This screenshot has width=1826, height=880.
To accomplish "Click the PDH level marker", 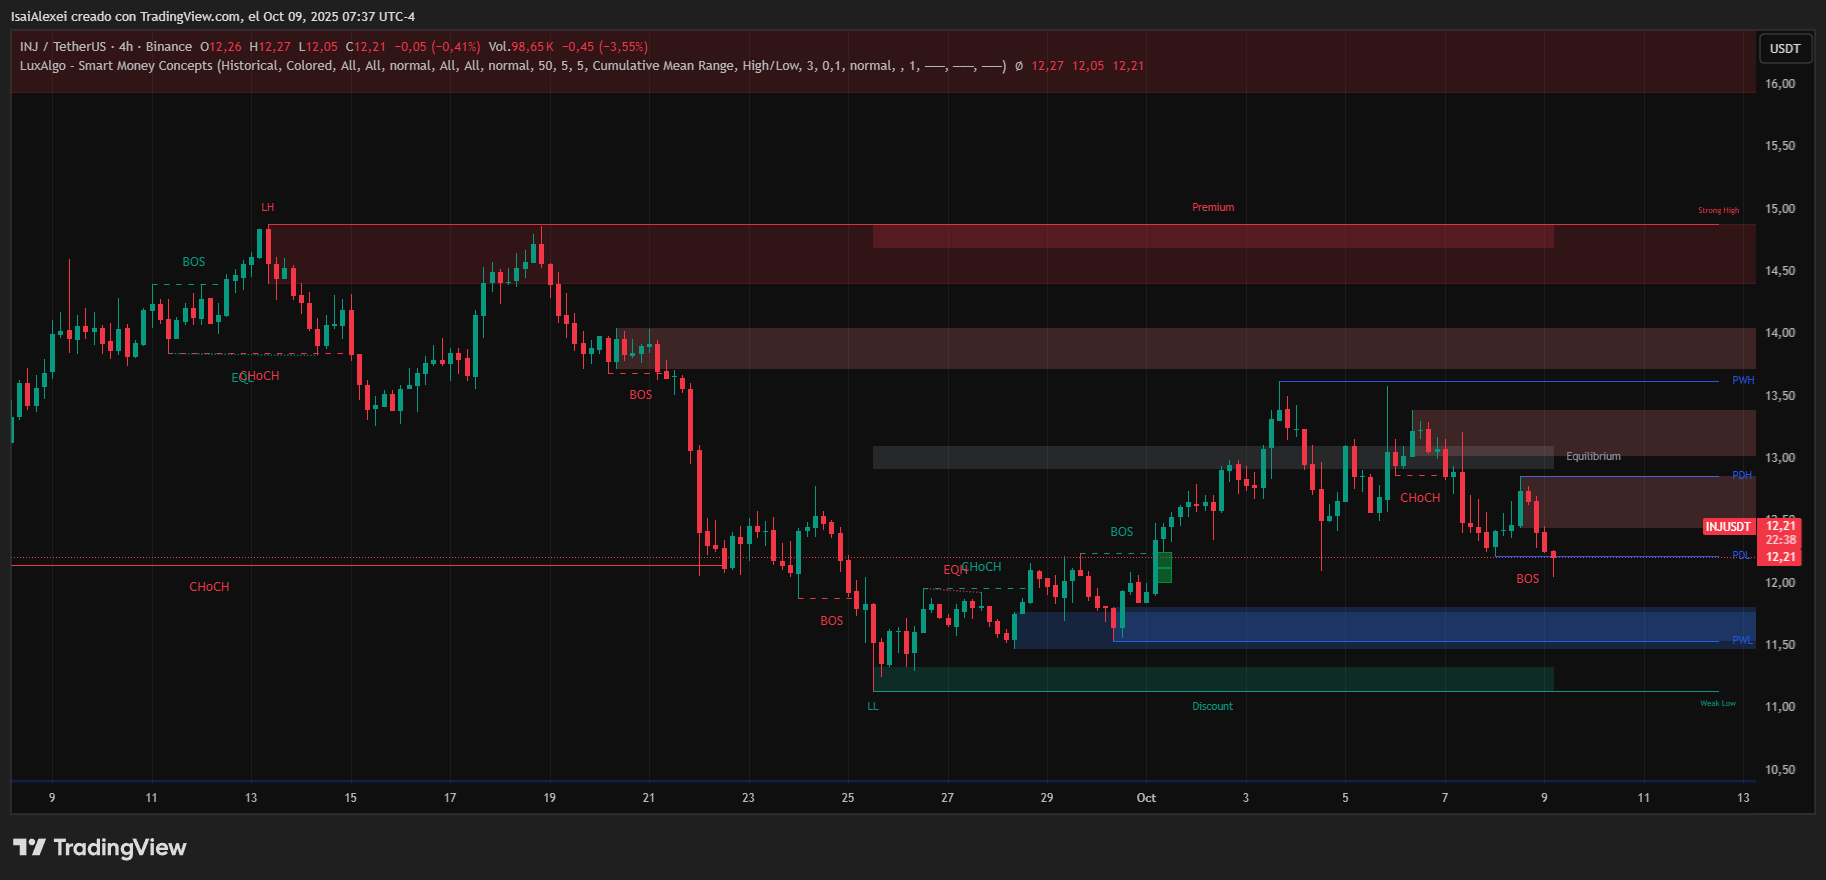I will click(x=1741, y=475).
